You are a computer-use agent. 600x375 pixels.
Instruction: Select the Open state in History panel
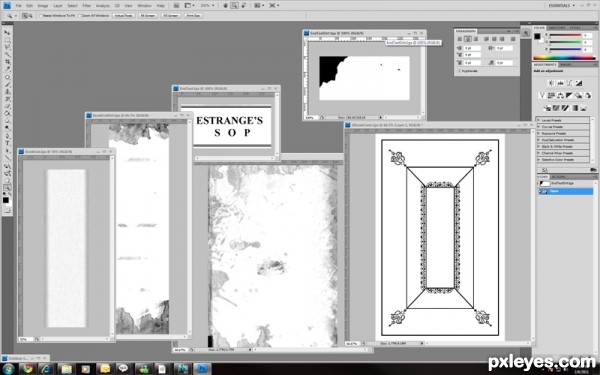point(565,191)
